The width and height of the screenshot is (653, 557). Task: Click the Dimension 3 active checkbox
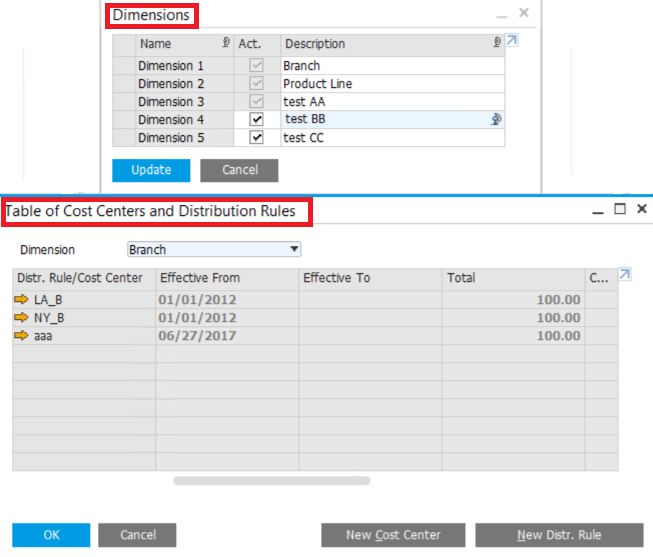(256, 102)
